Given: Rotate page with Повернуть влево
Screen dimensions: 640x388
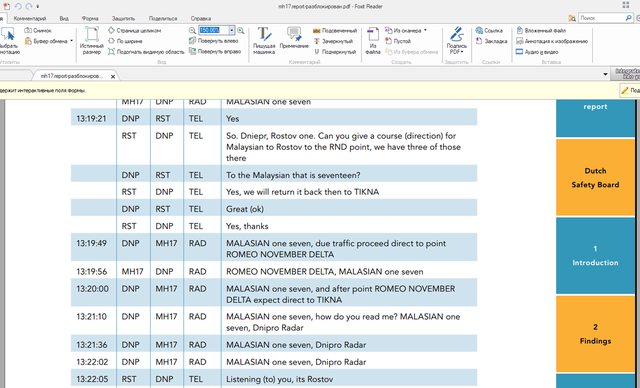Looking at the screenshot, I should click(214, 41).
